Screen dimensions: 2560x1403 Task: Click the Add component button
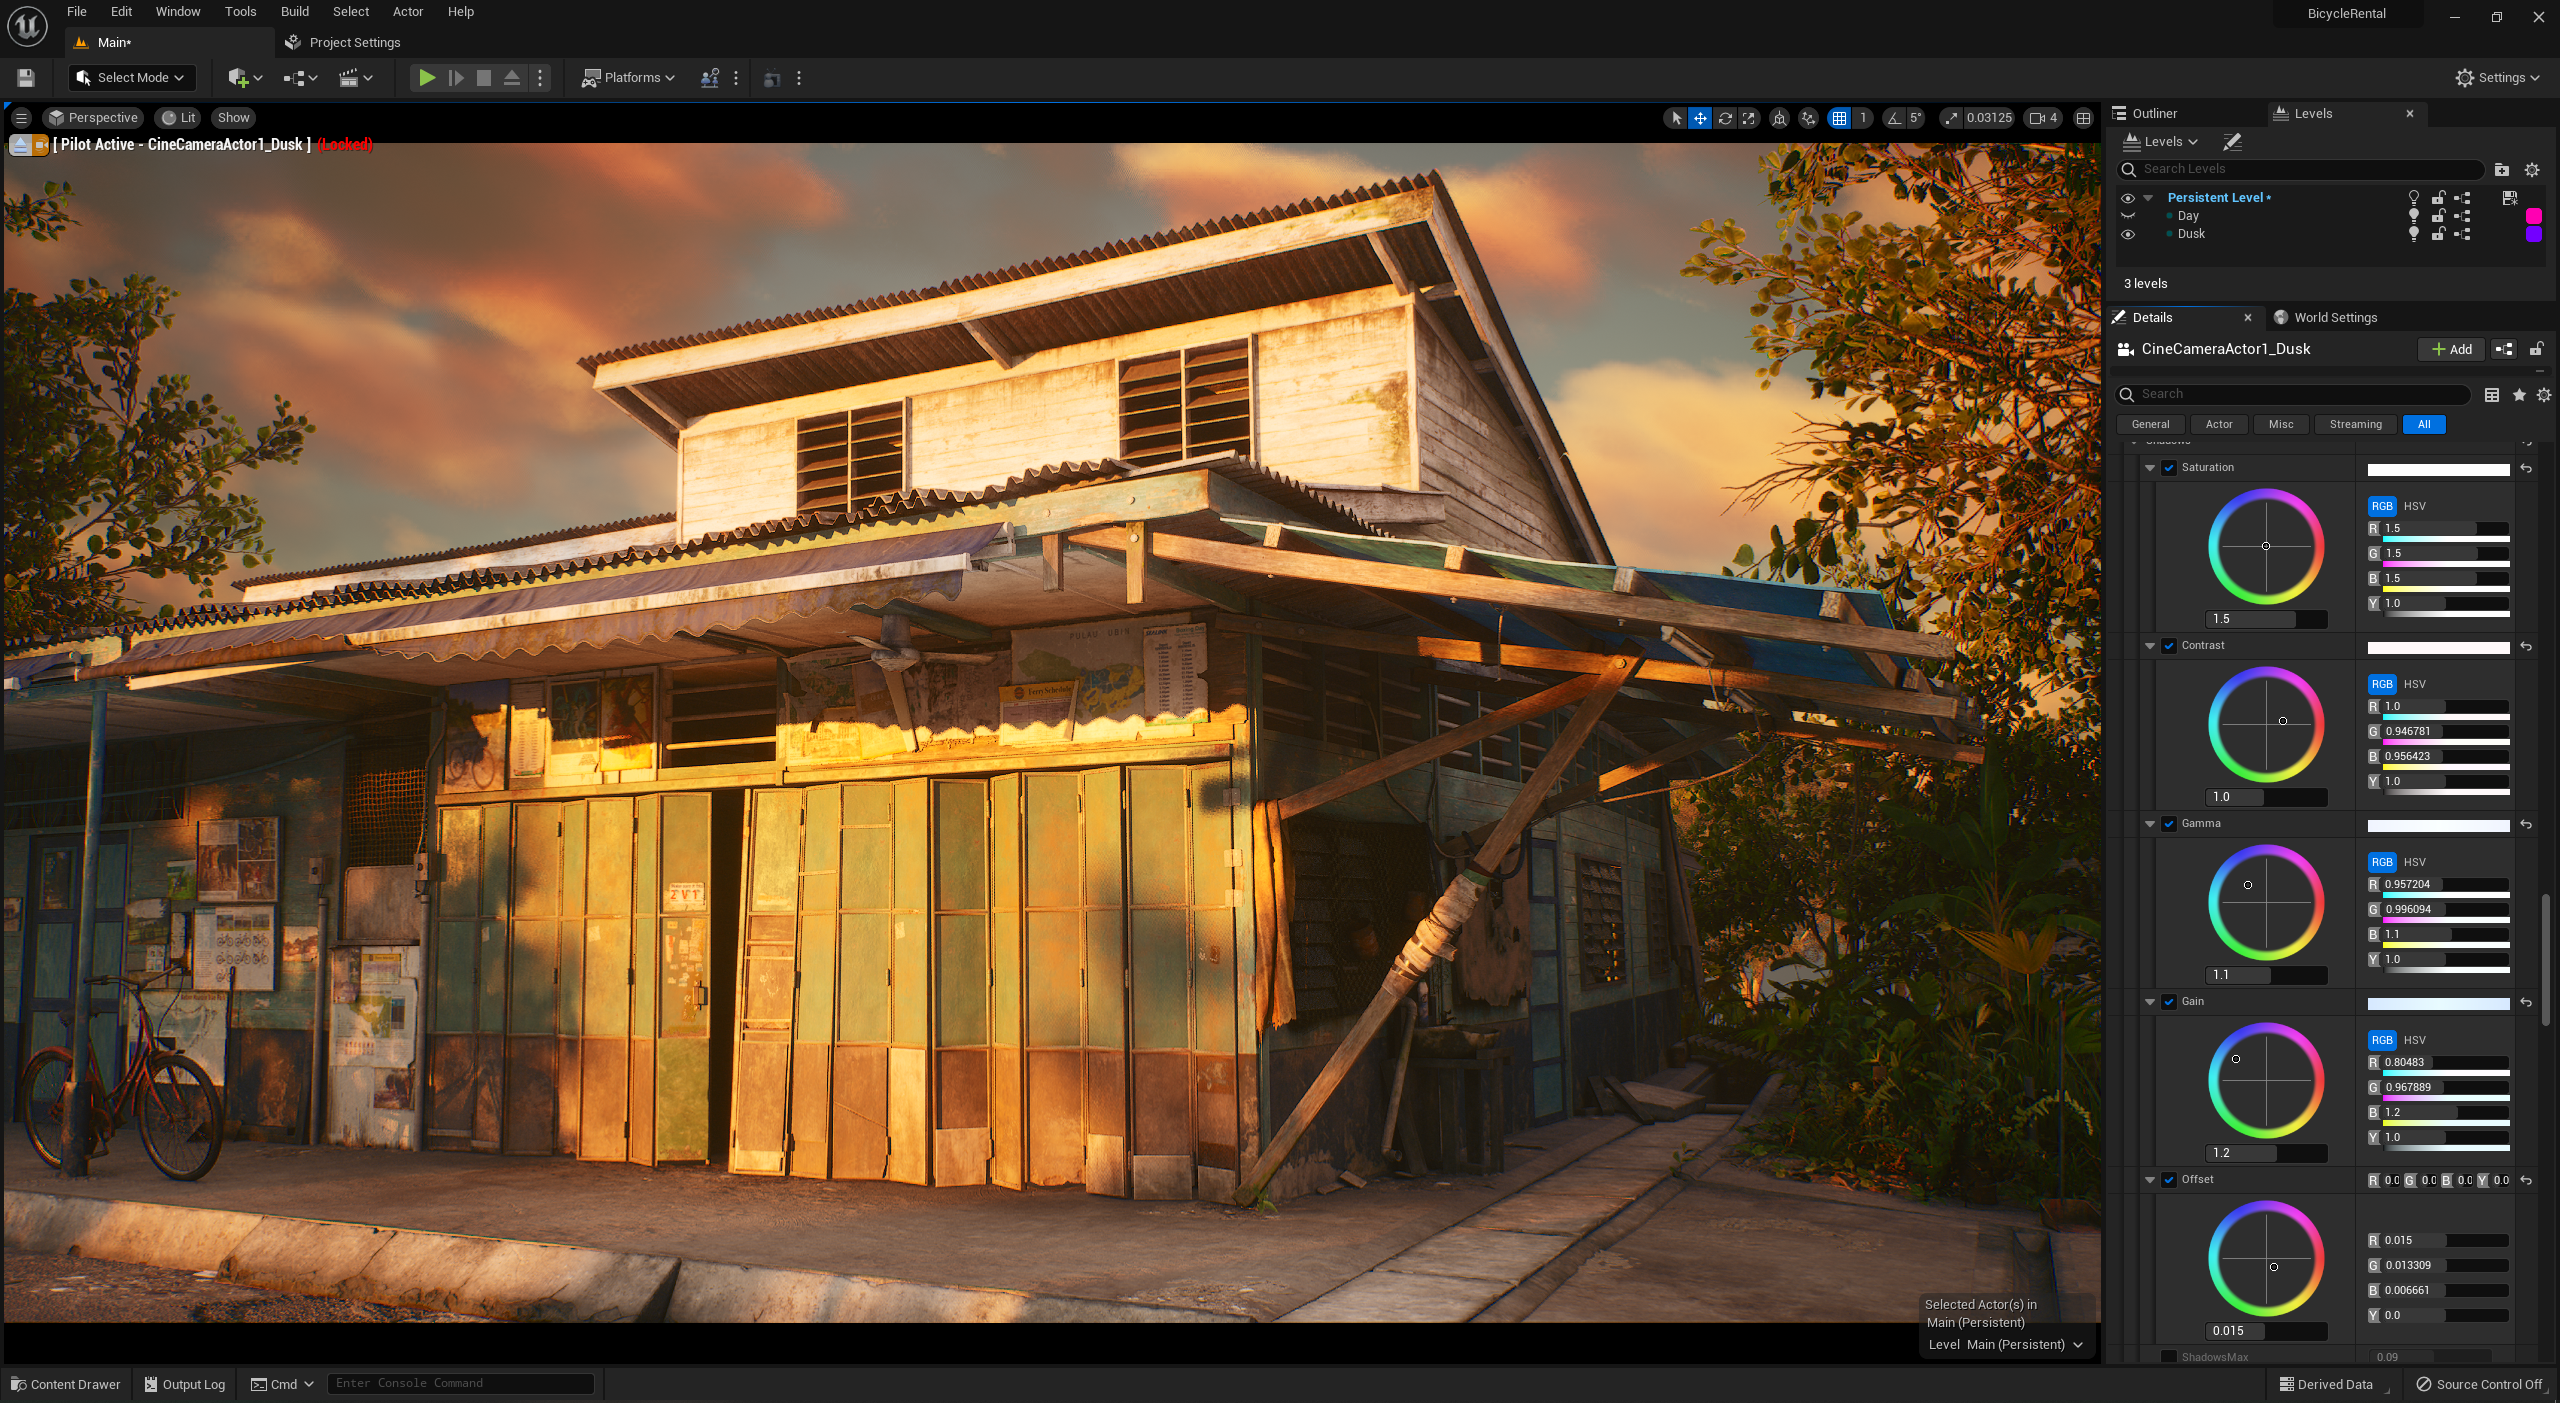click(x=2451, y=349)
